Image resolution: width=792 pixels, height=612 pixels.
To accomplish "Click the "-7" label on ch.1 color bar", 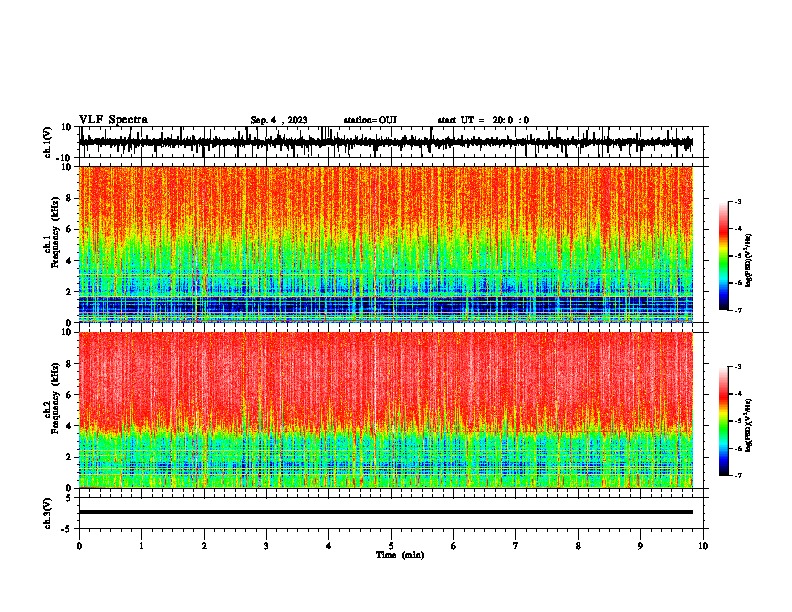I will pyautogui.click(x=737, y=310).
